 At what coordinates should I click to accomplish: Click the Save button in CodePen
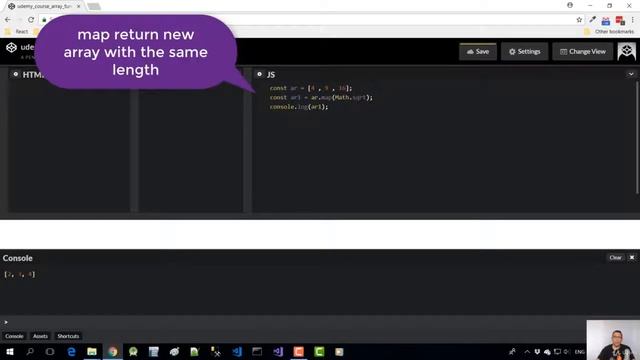(478, 51)
